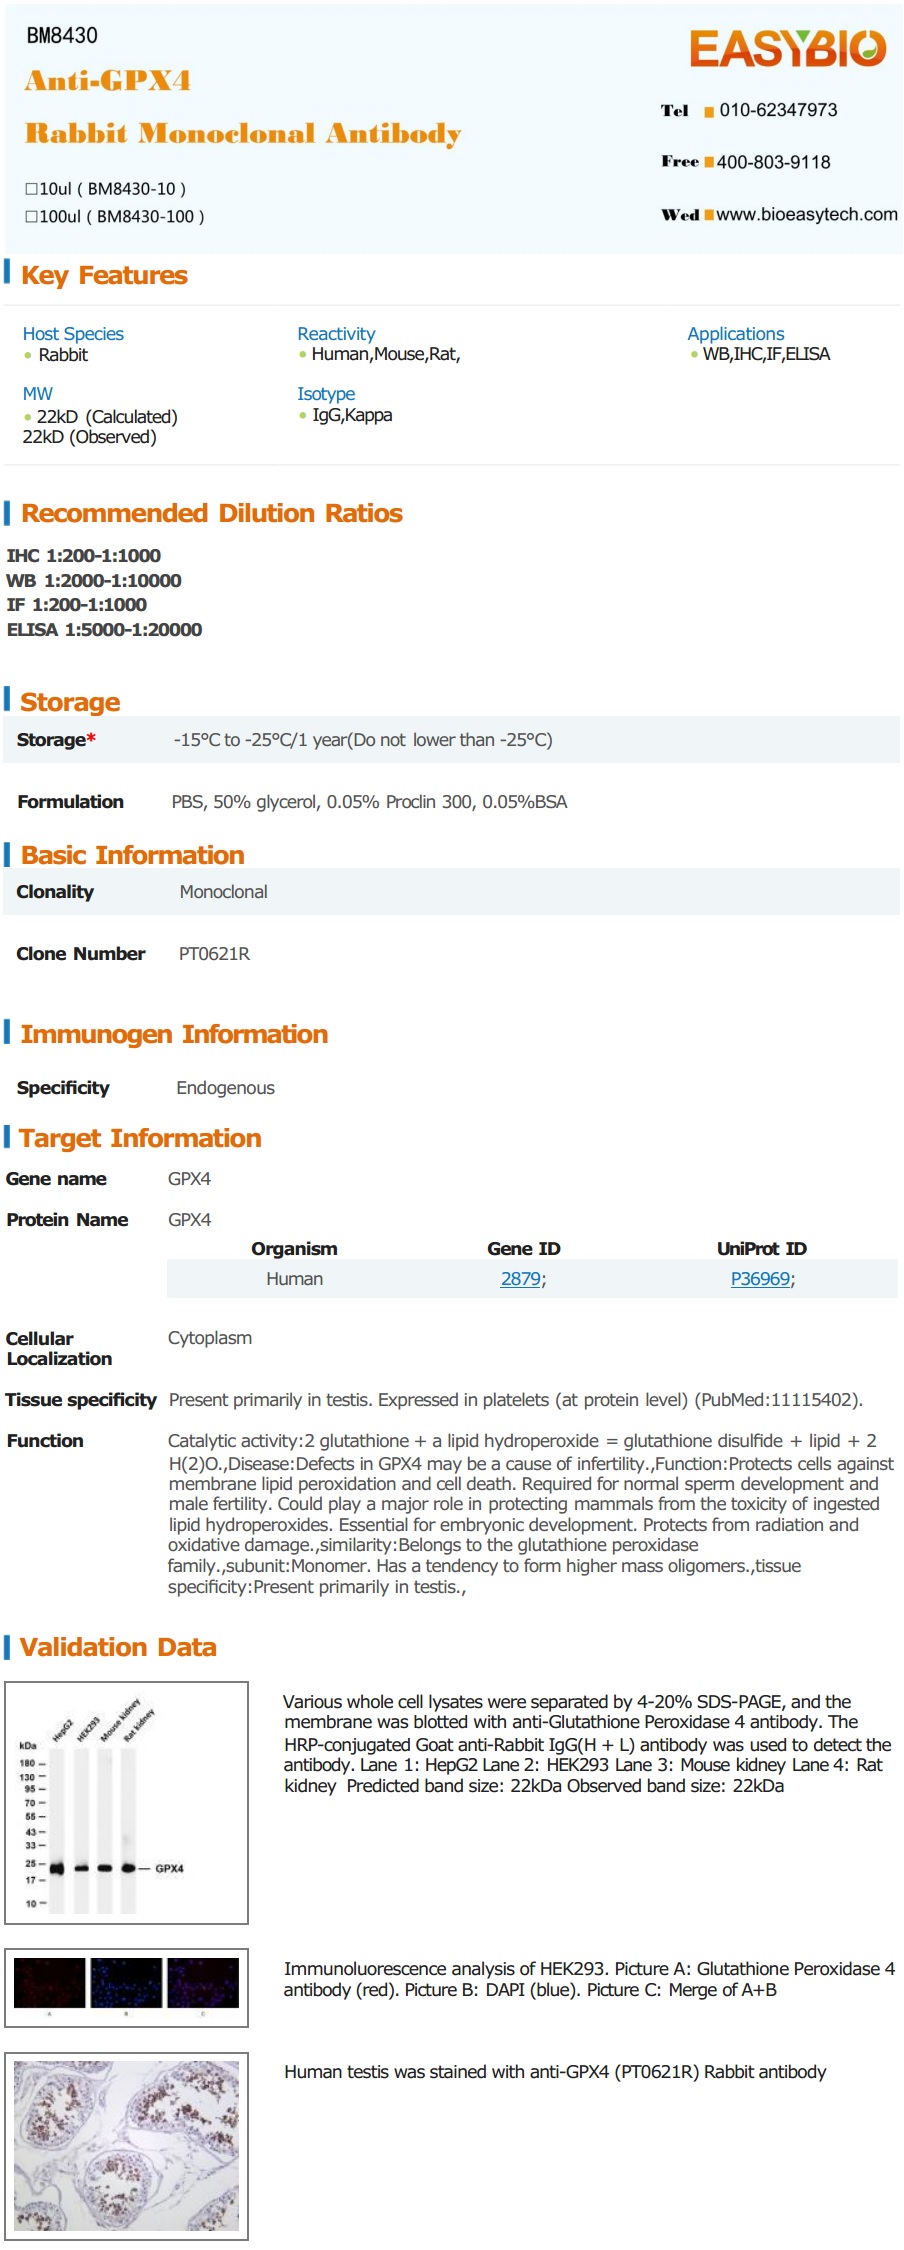Check the 10ul BM8430-10 checkbox
The width and height of the screenshot is (904, 2250).
click(x=31, y=189)
